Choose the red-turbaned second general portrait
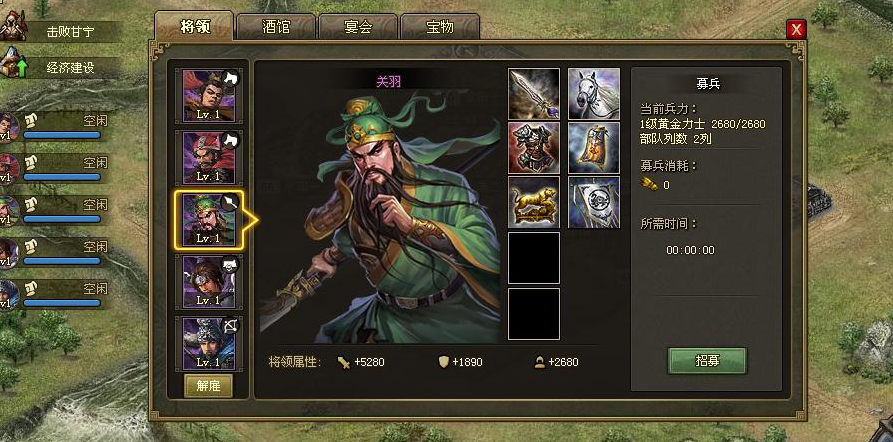The height and width of the screenshot is (442, 893). [x=208, y=158]
